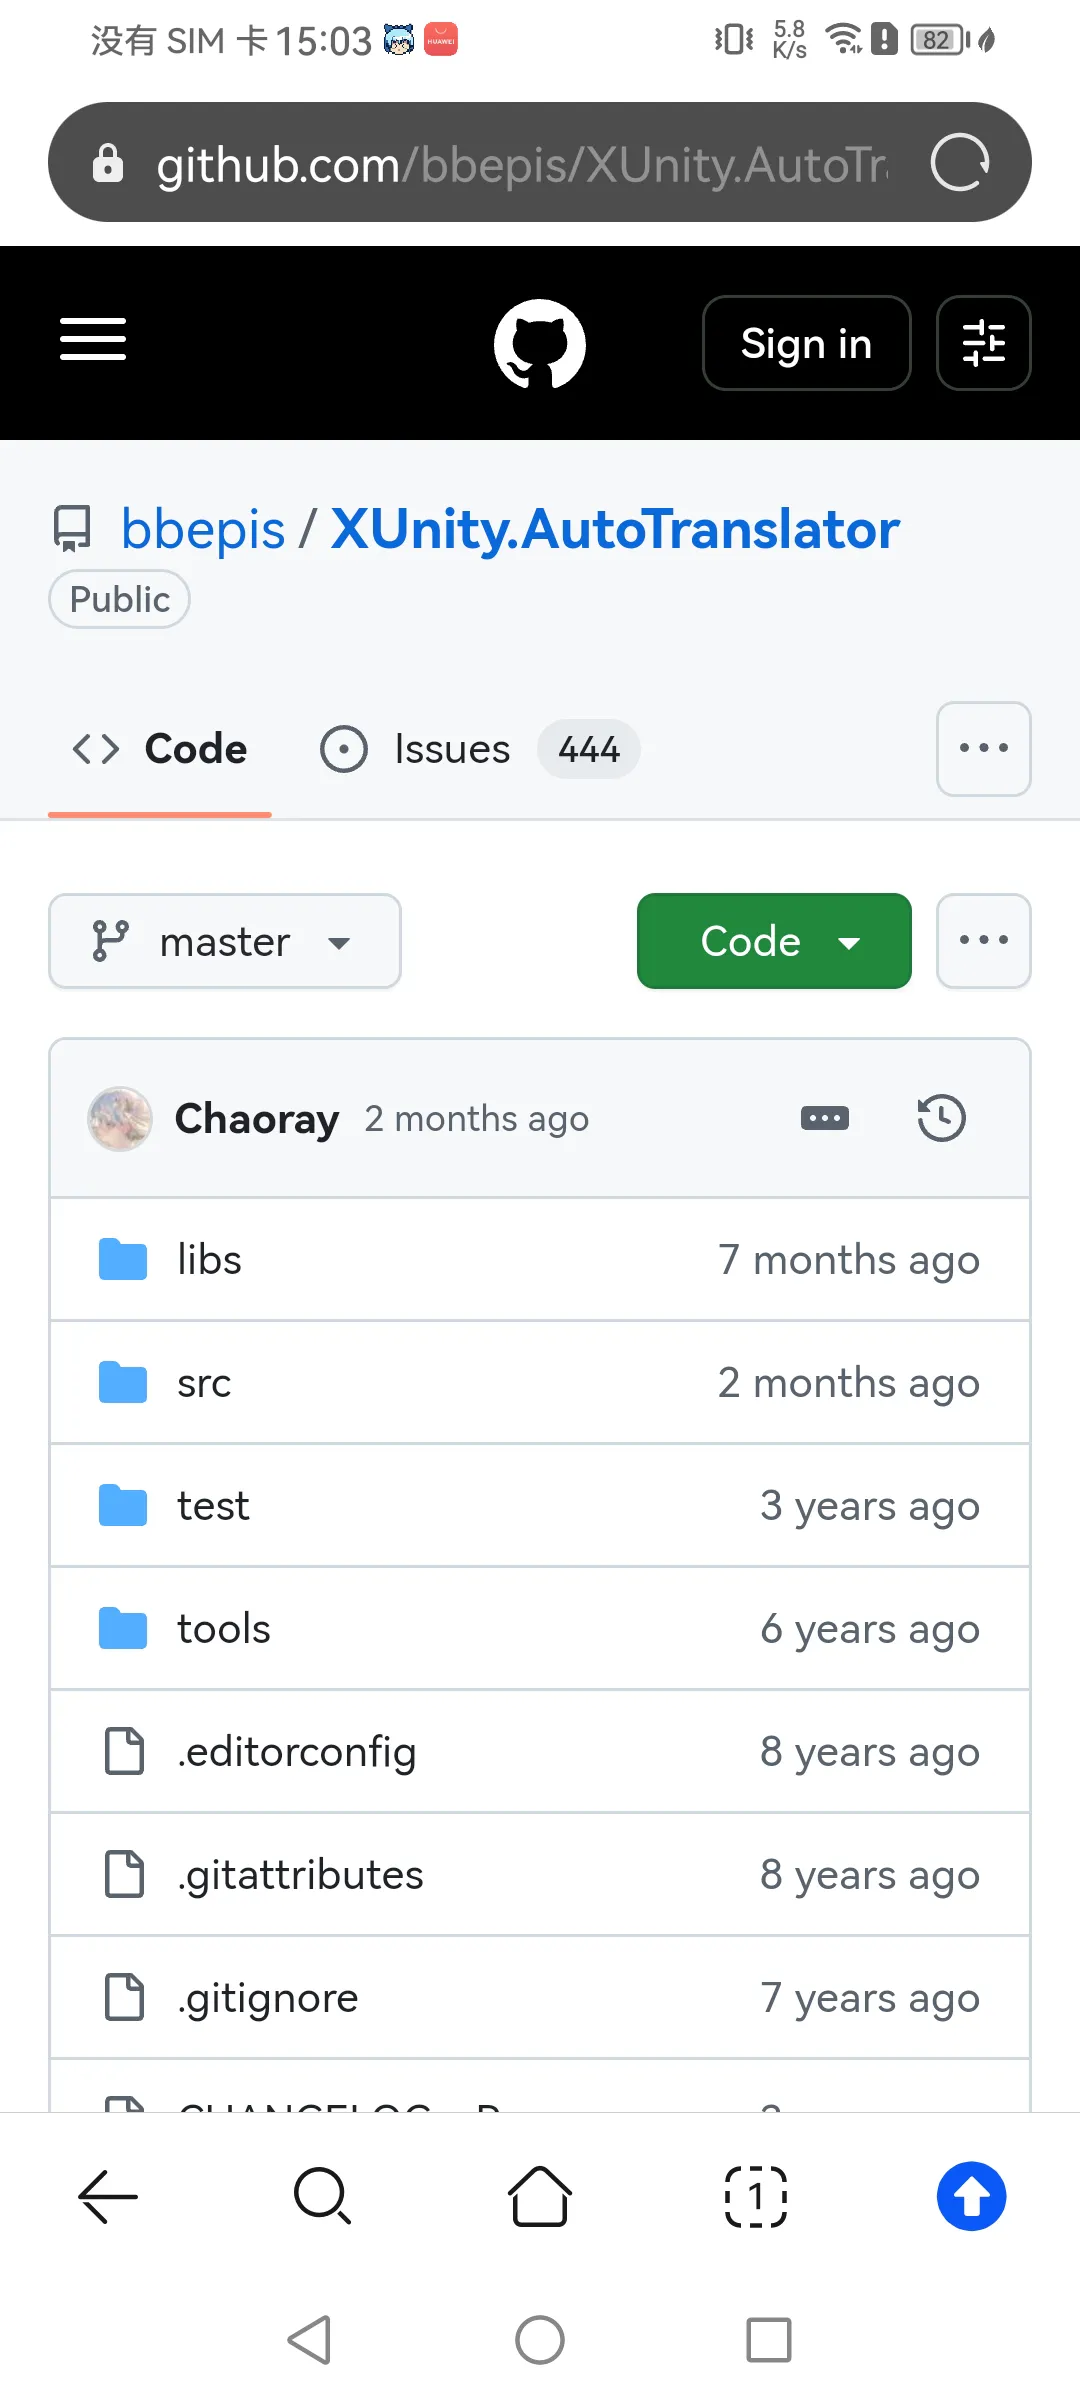Open the test folder

(x=213, y=1506)
